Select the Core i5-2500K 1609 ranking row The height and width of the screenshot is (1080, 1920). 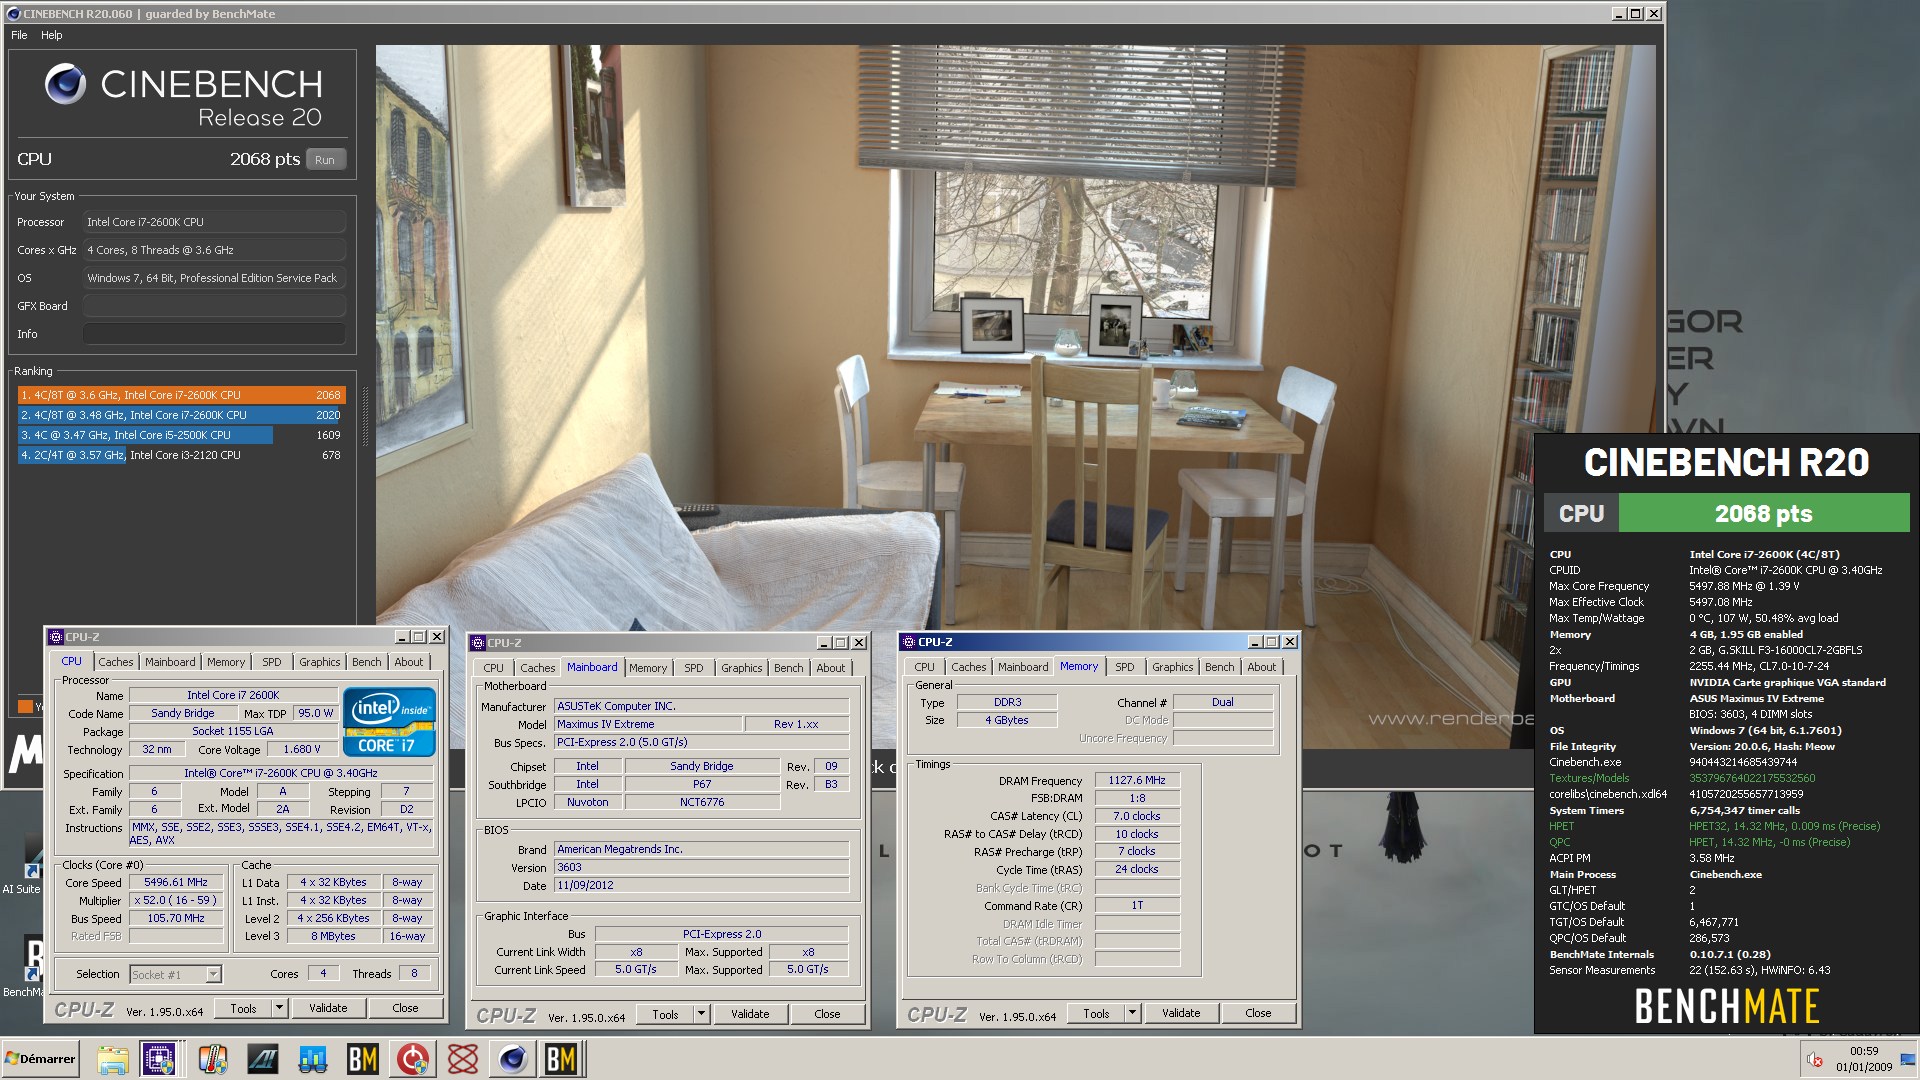(182, 435)
